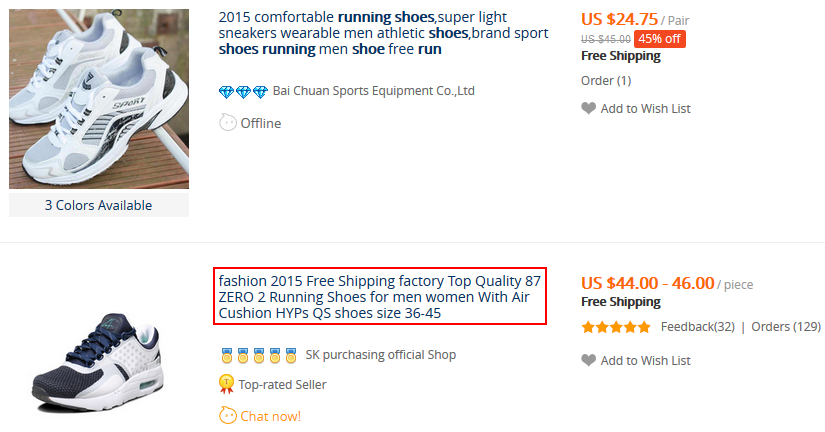
Task: Click the US $24.75 price
Action: click(619, 19)
